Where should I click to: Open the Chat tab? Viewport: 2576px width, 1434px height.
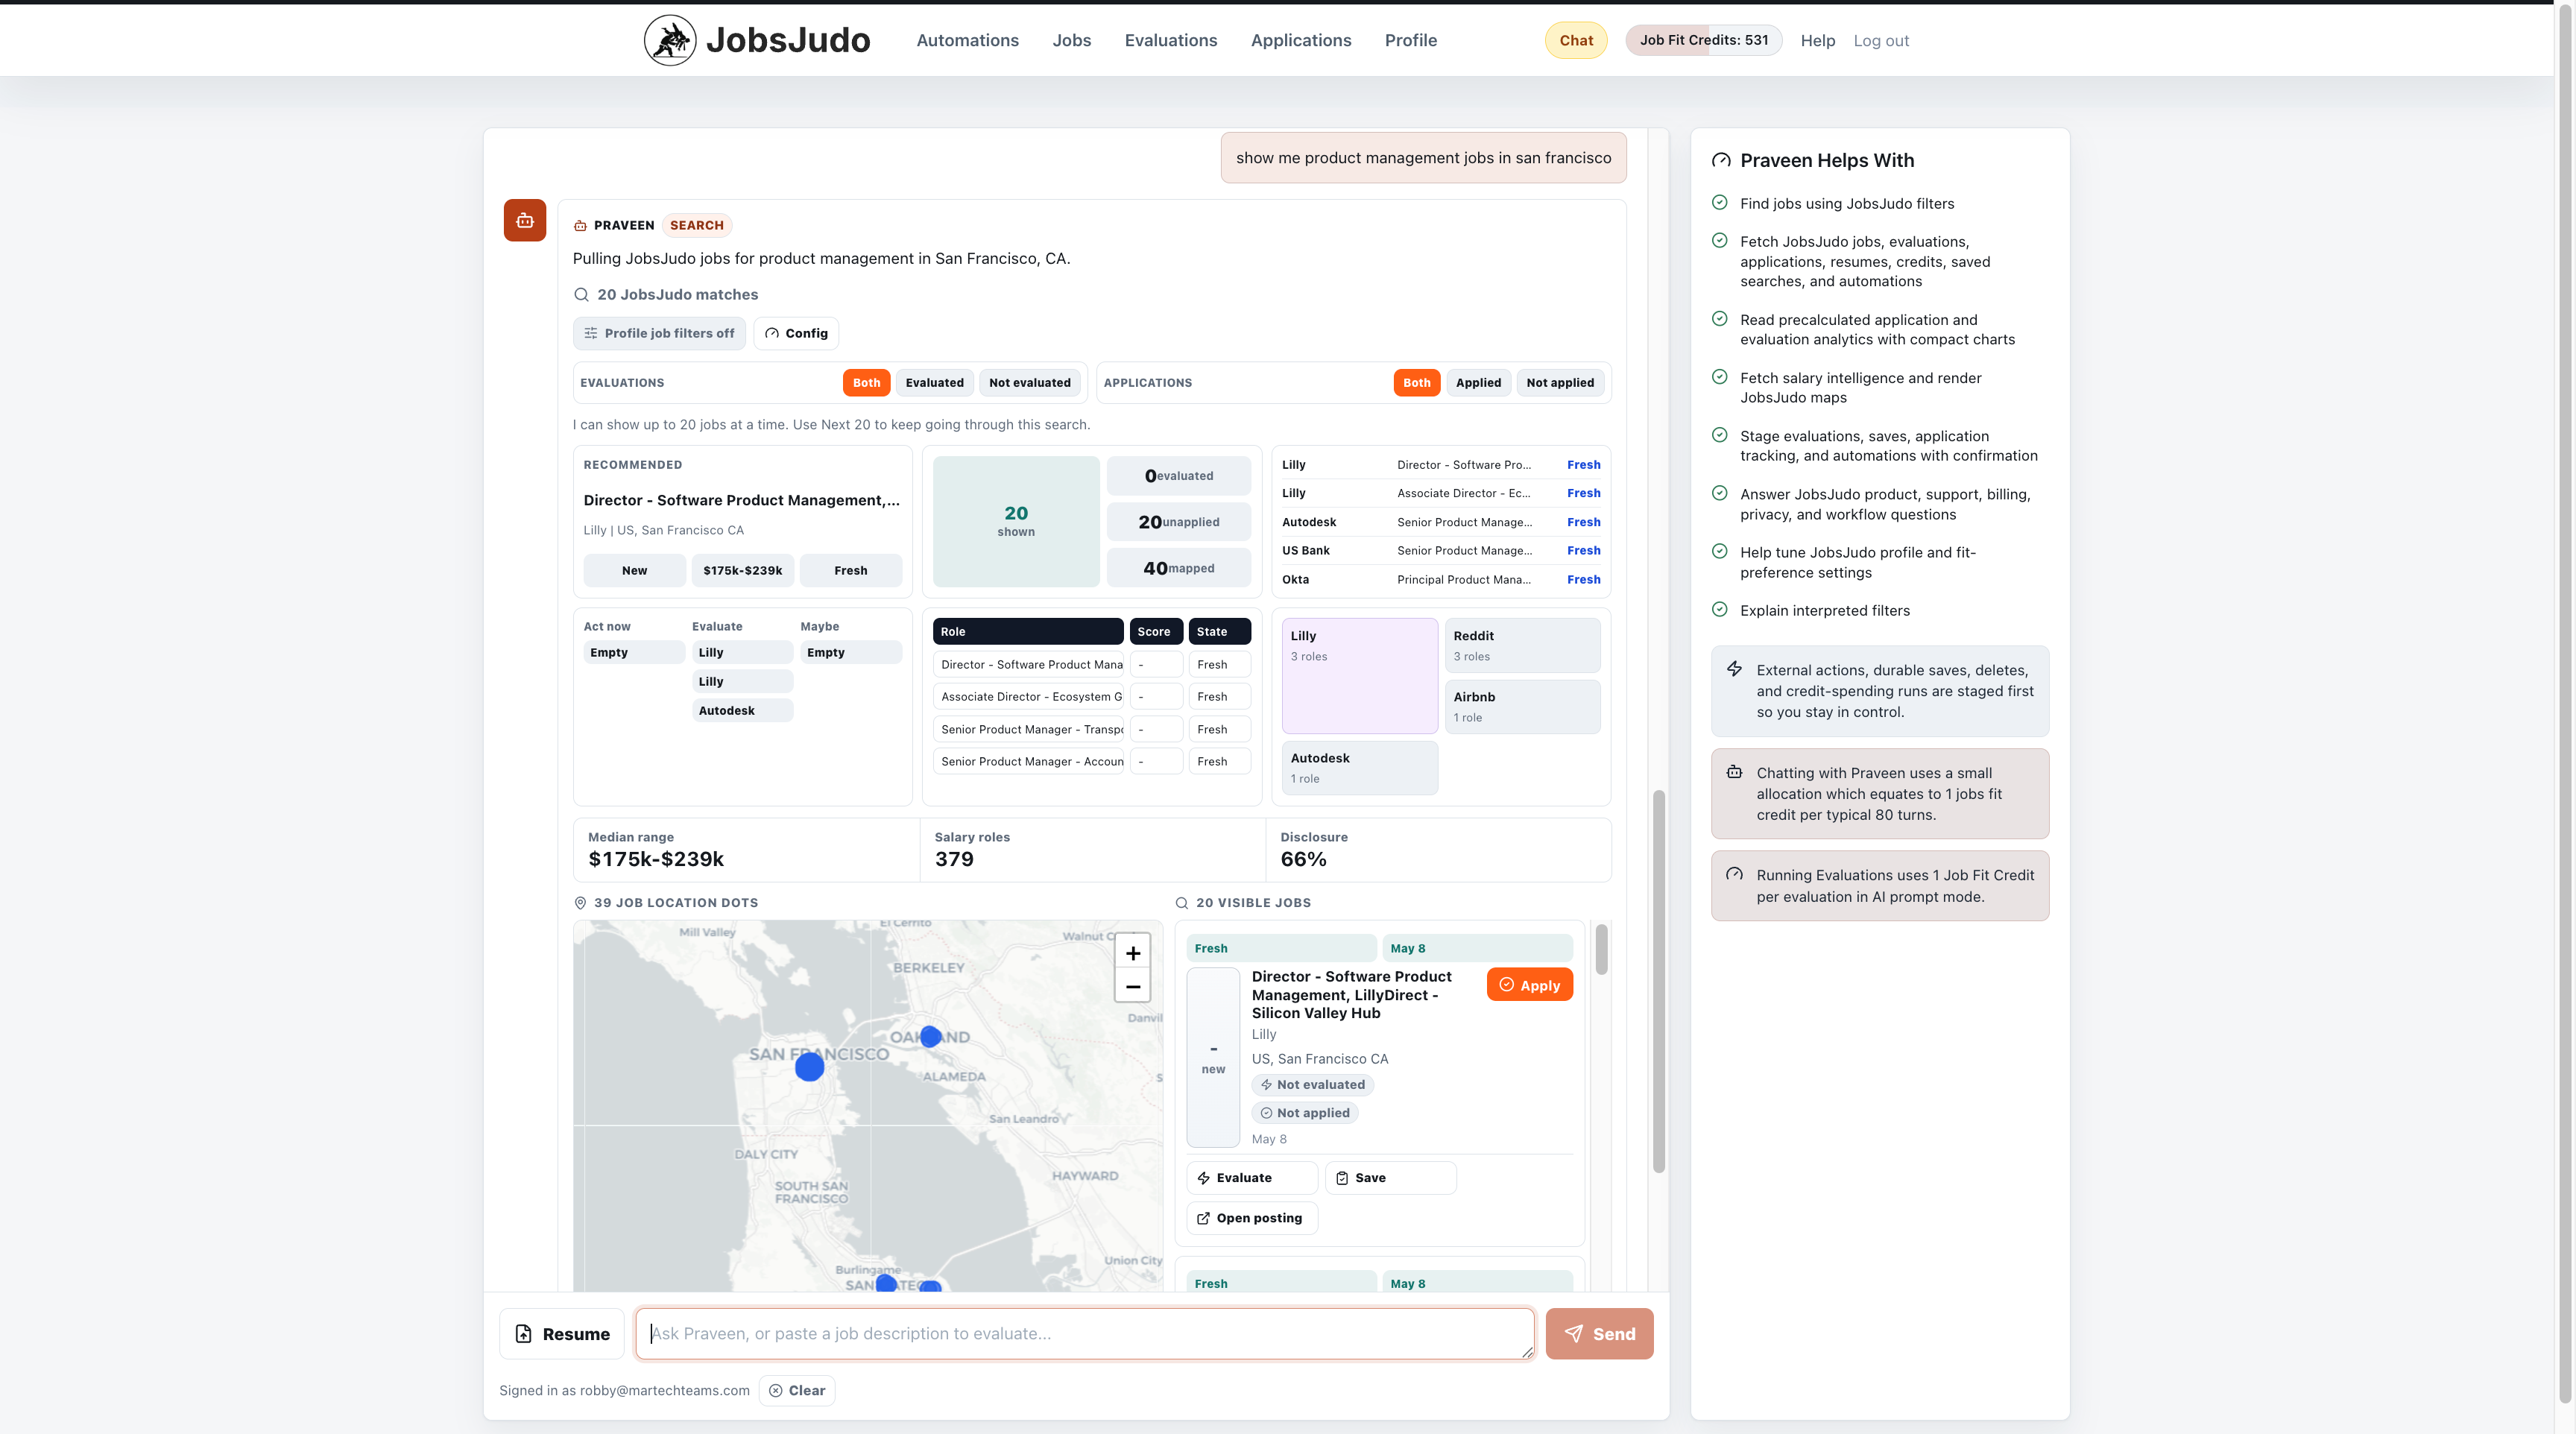pos(1576,40)
